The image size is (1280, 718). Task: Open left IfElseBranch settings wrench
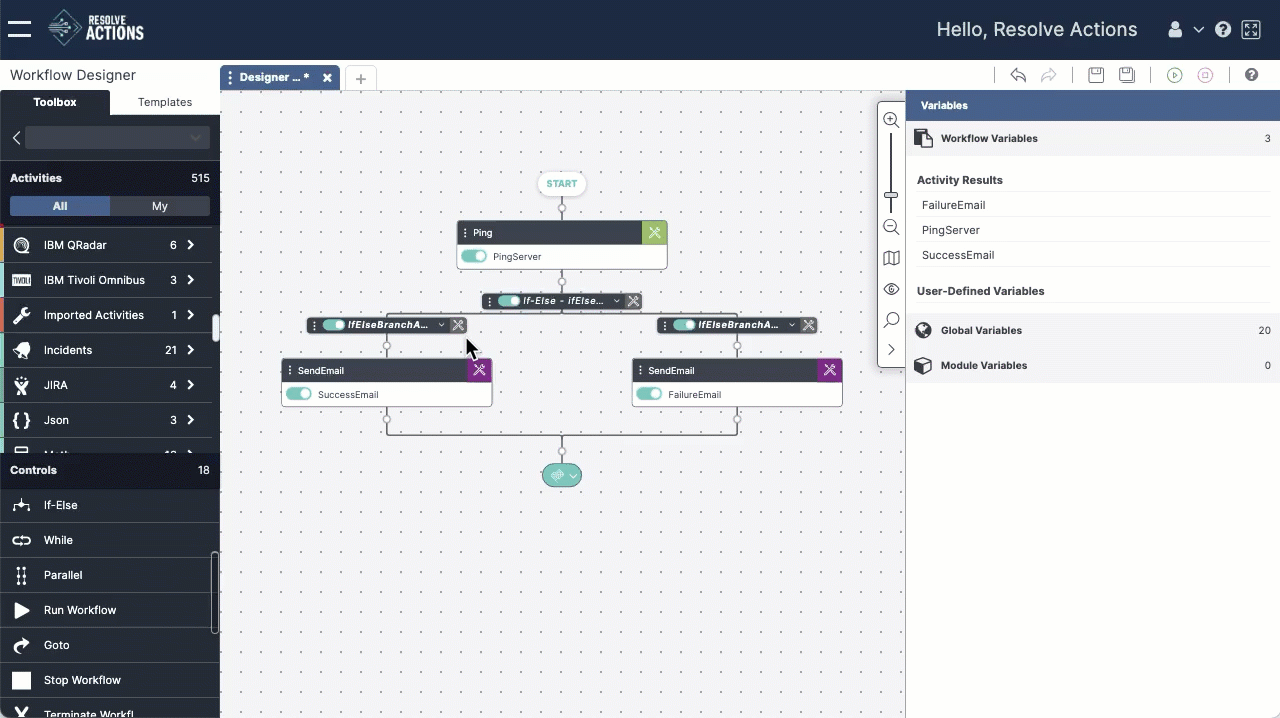(x=458, y=325)
